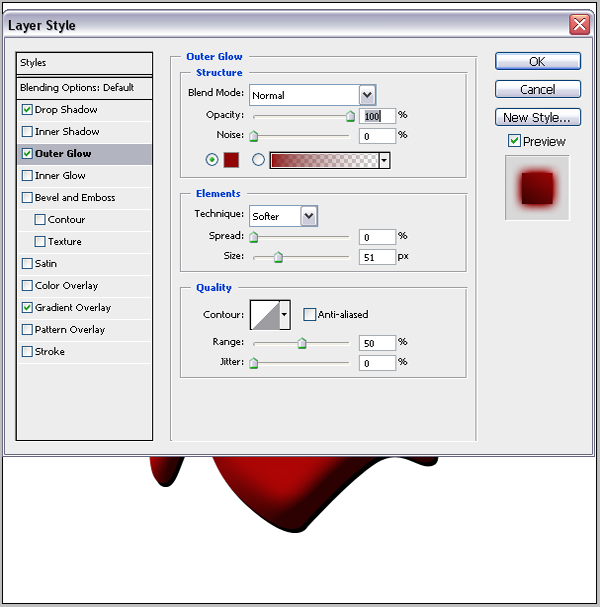Click the Contour curve thumbnail
Viewport: 600px width, 607px height.
click(x=265, y=315)
